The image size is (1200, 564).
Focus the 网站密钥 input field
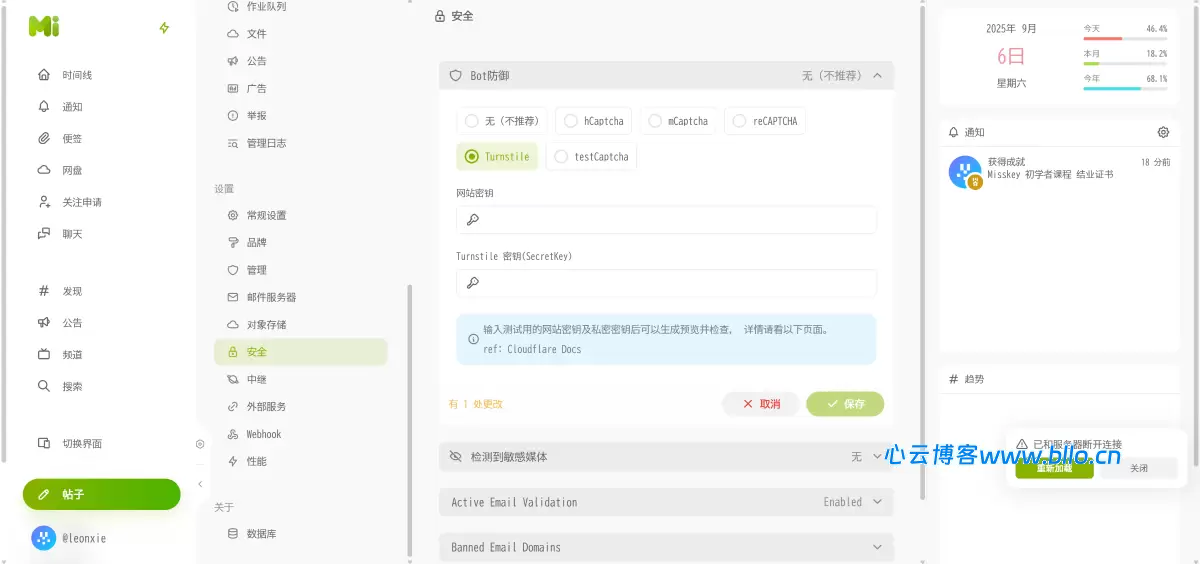click(666, 220)
